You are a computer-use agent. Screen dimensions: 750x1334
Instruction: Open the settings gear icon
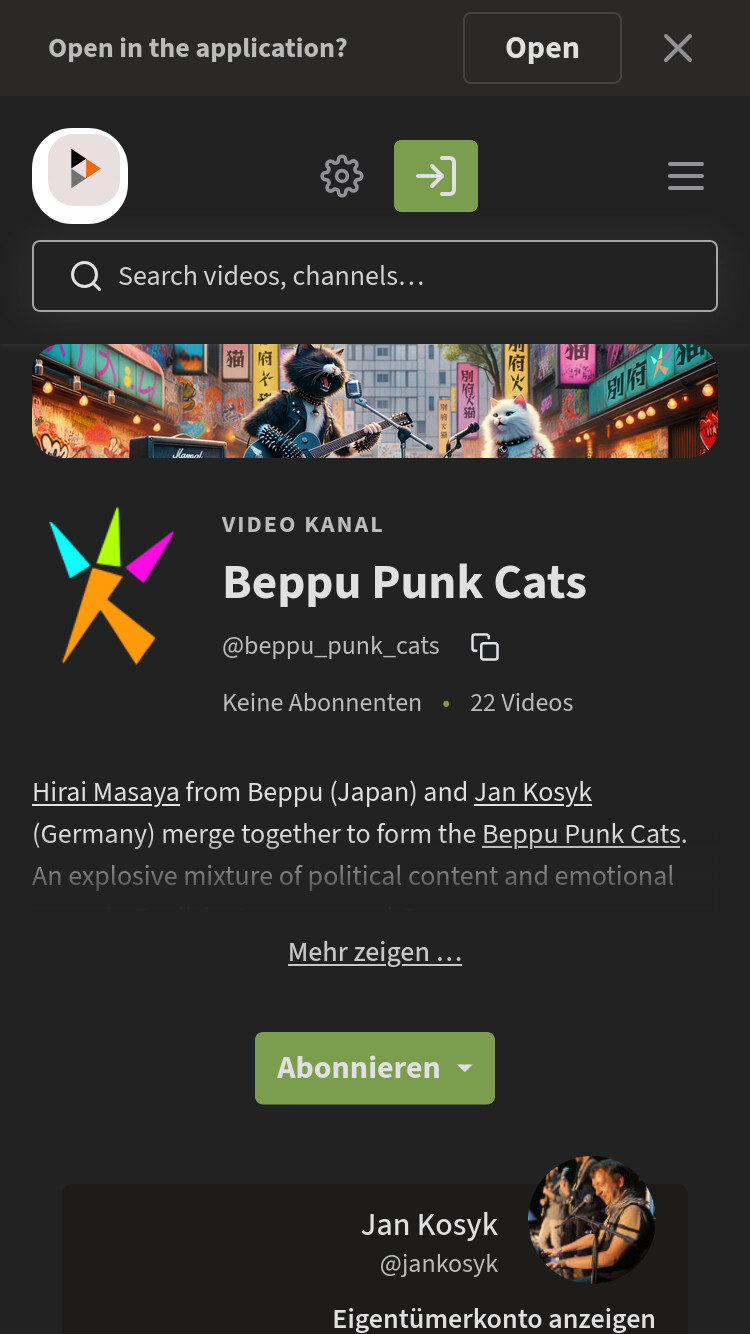pyautogui.click(x=342, y=176)
